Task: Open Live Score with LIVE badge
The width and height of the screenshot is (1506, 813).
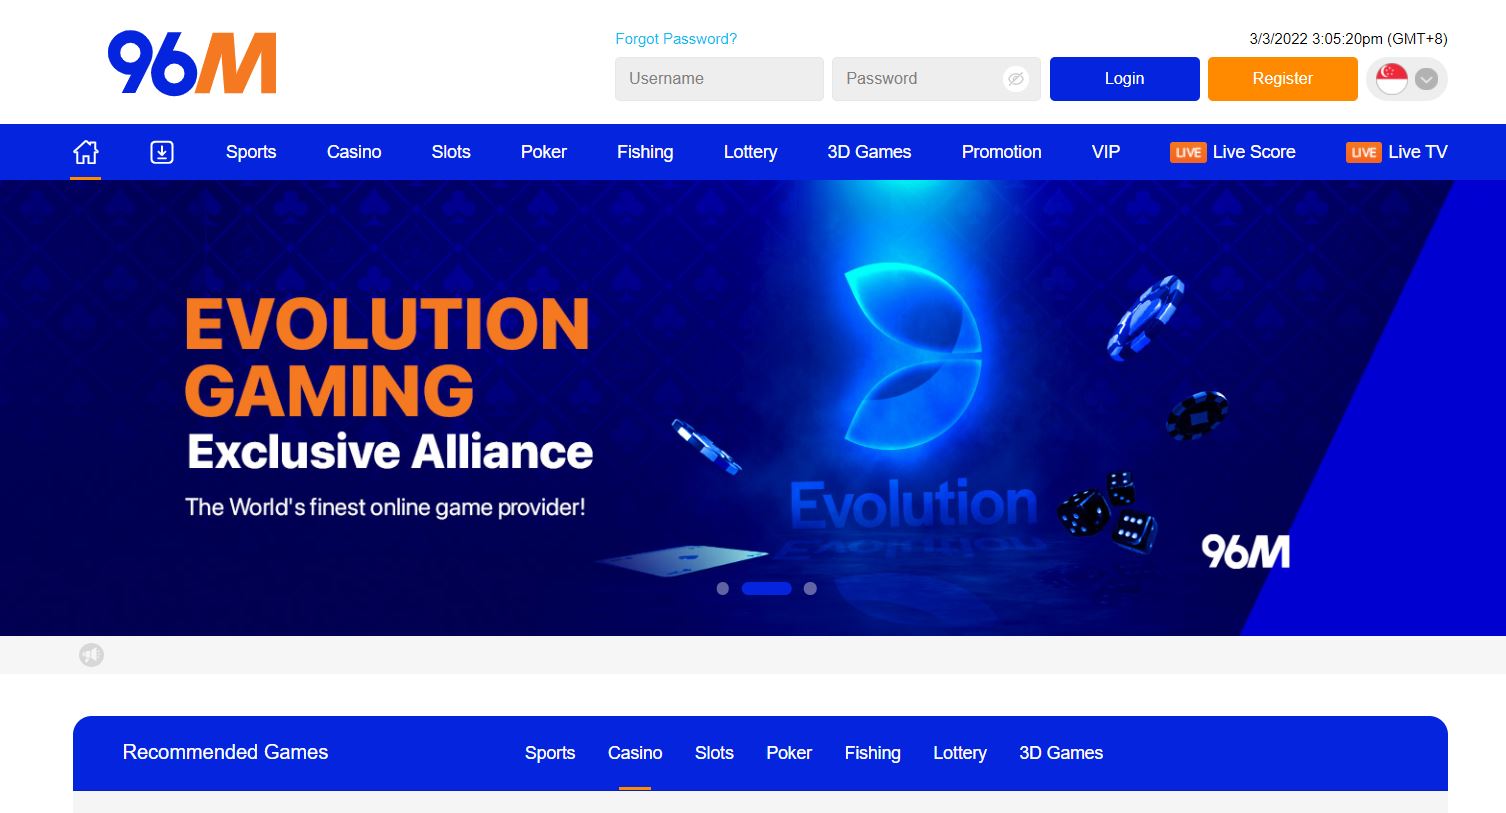Action: pos(1232,152)
